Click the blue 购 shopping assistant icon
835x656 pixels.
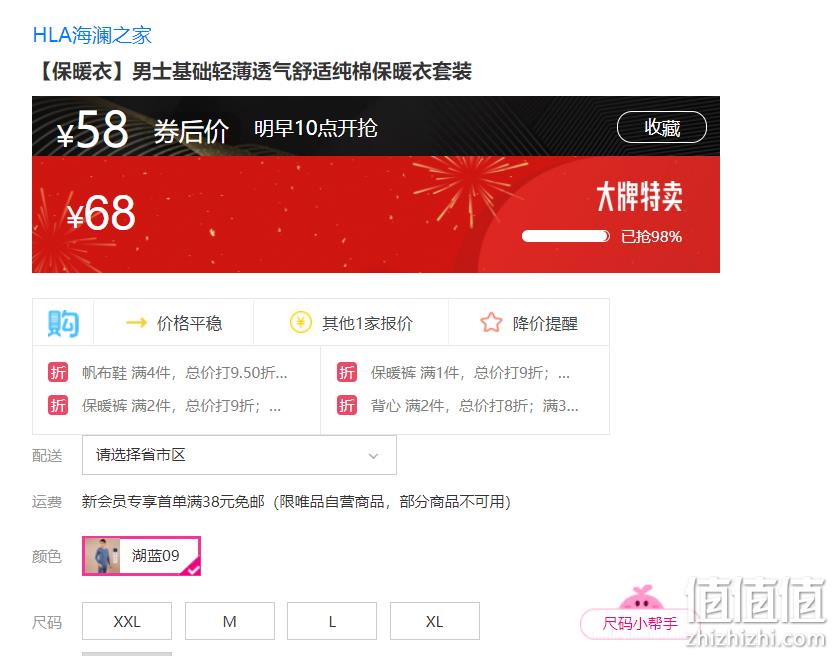(x=63, y=323)
